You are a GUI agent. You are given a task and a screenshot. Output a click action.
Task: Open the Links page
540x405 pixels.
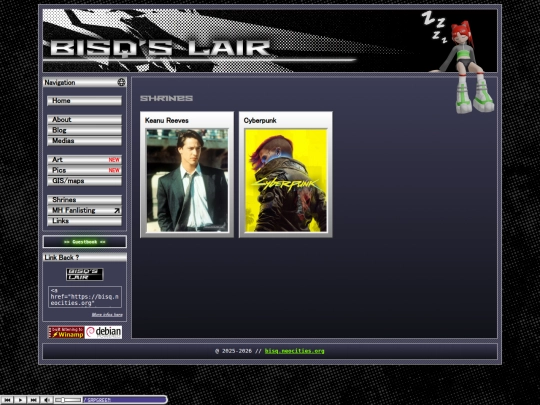84,221
